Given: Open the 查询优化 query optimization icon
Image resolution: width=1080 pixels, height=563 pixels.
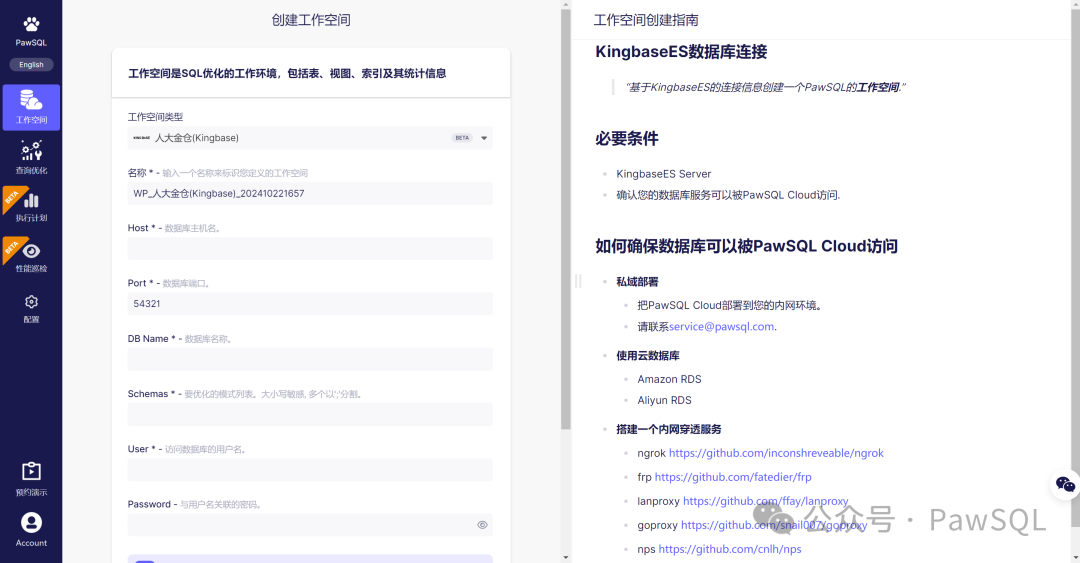Looking at the screenshot, I should 31,150.
